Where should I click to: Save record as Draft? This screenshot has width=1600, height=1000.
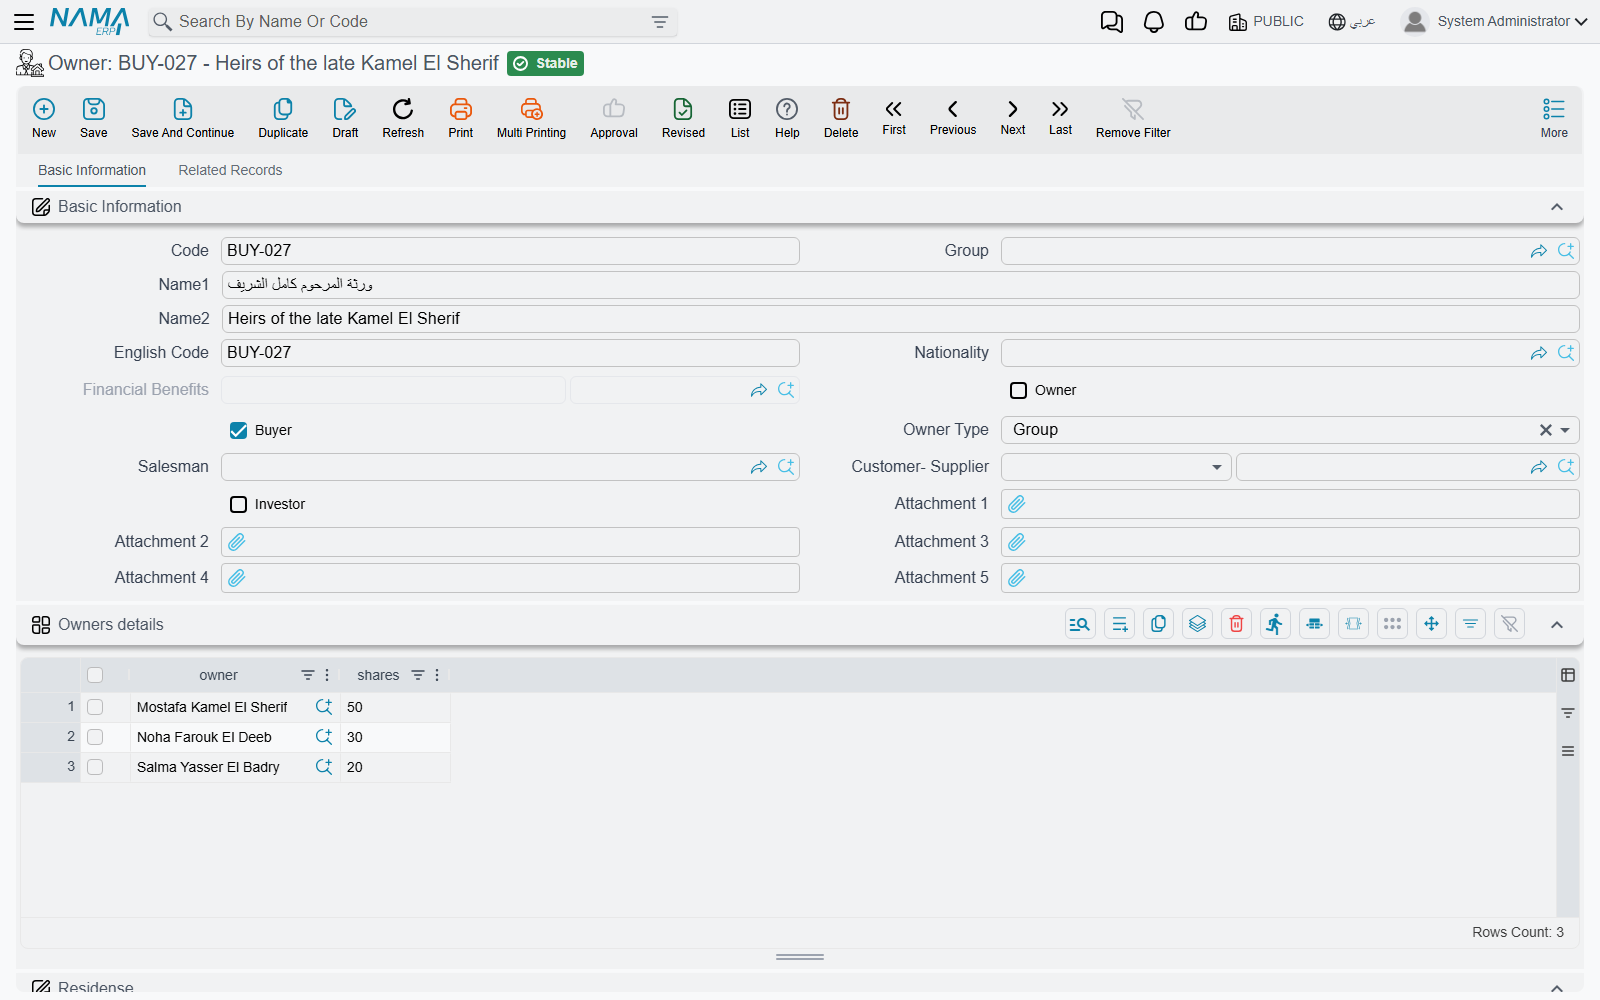coord(345,118)
